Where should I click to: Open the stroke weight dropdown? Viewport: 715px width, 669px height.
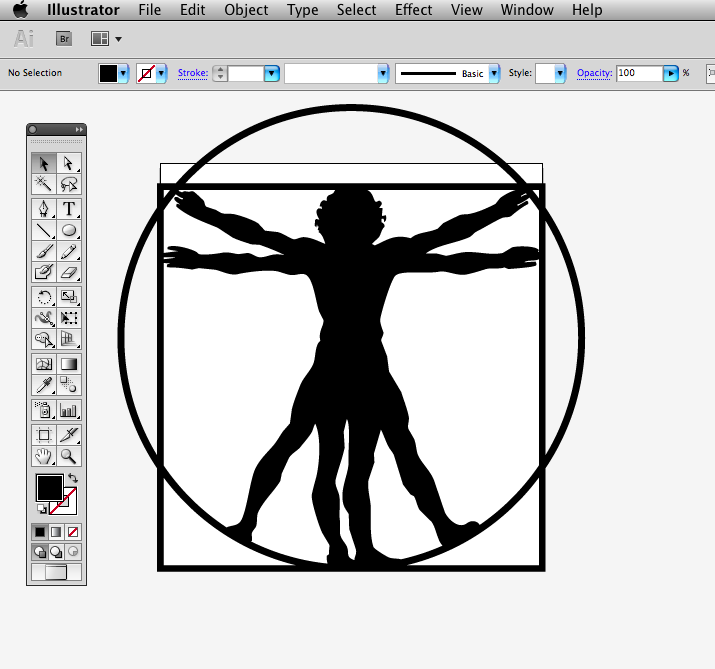coord(271,73)
